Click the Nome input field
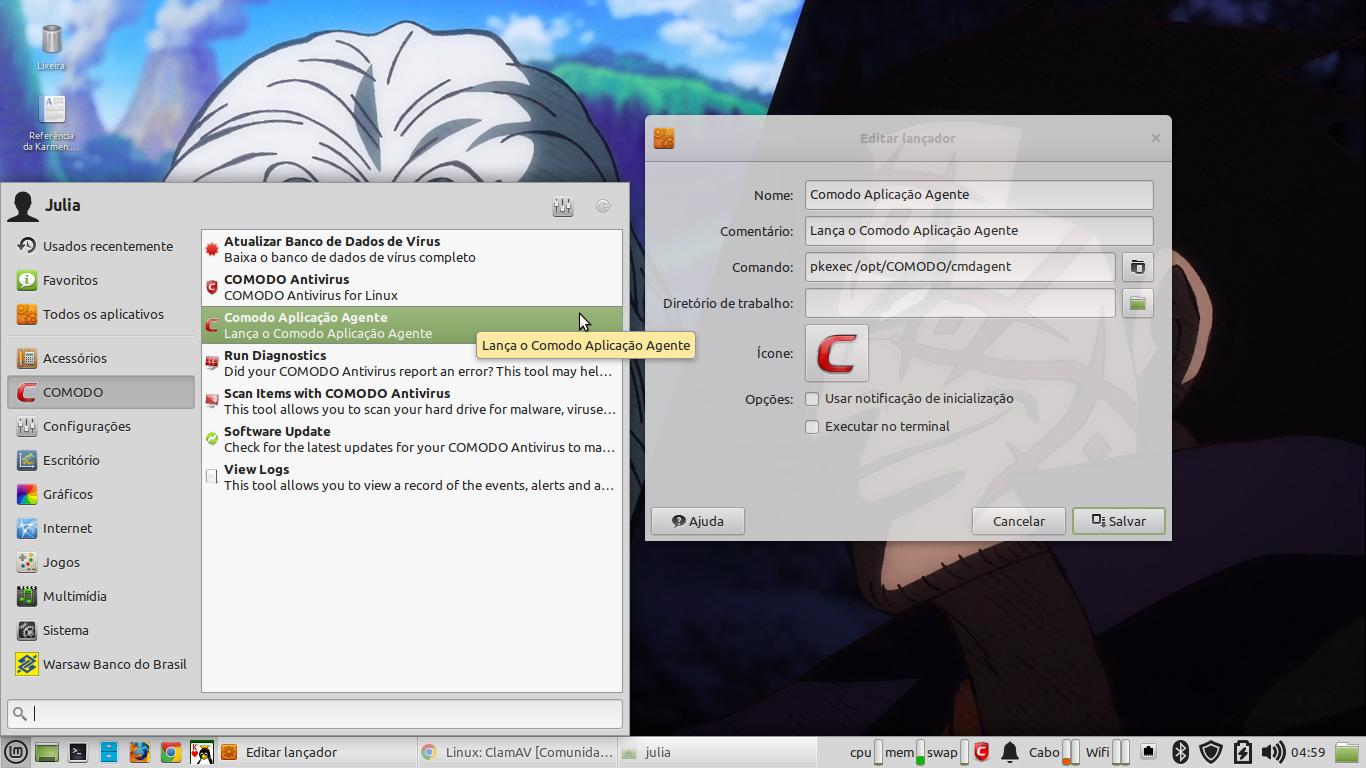 click(979, 195)
